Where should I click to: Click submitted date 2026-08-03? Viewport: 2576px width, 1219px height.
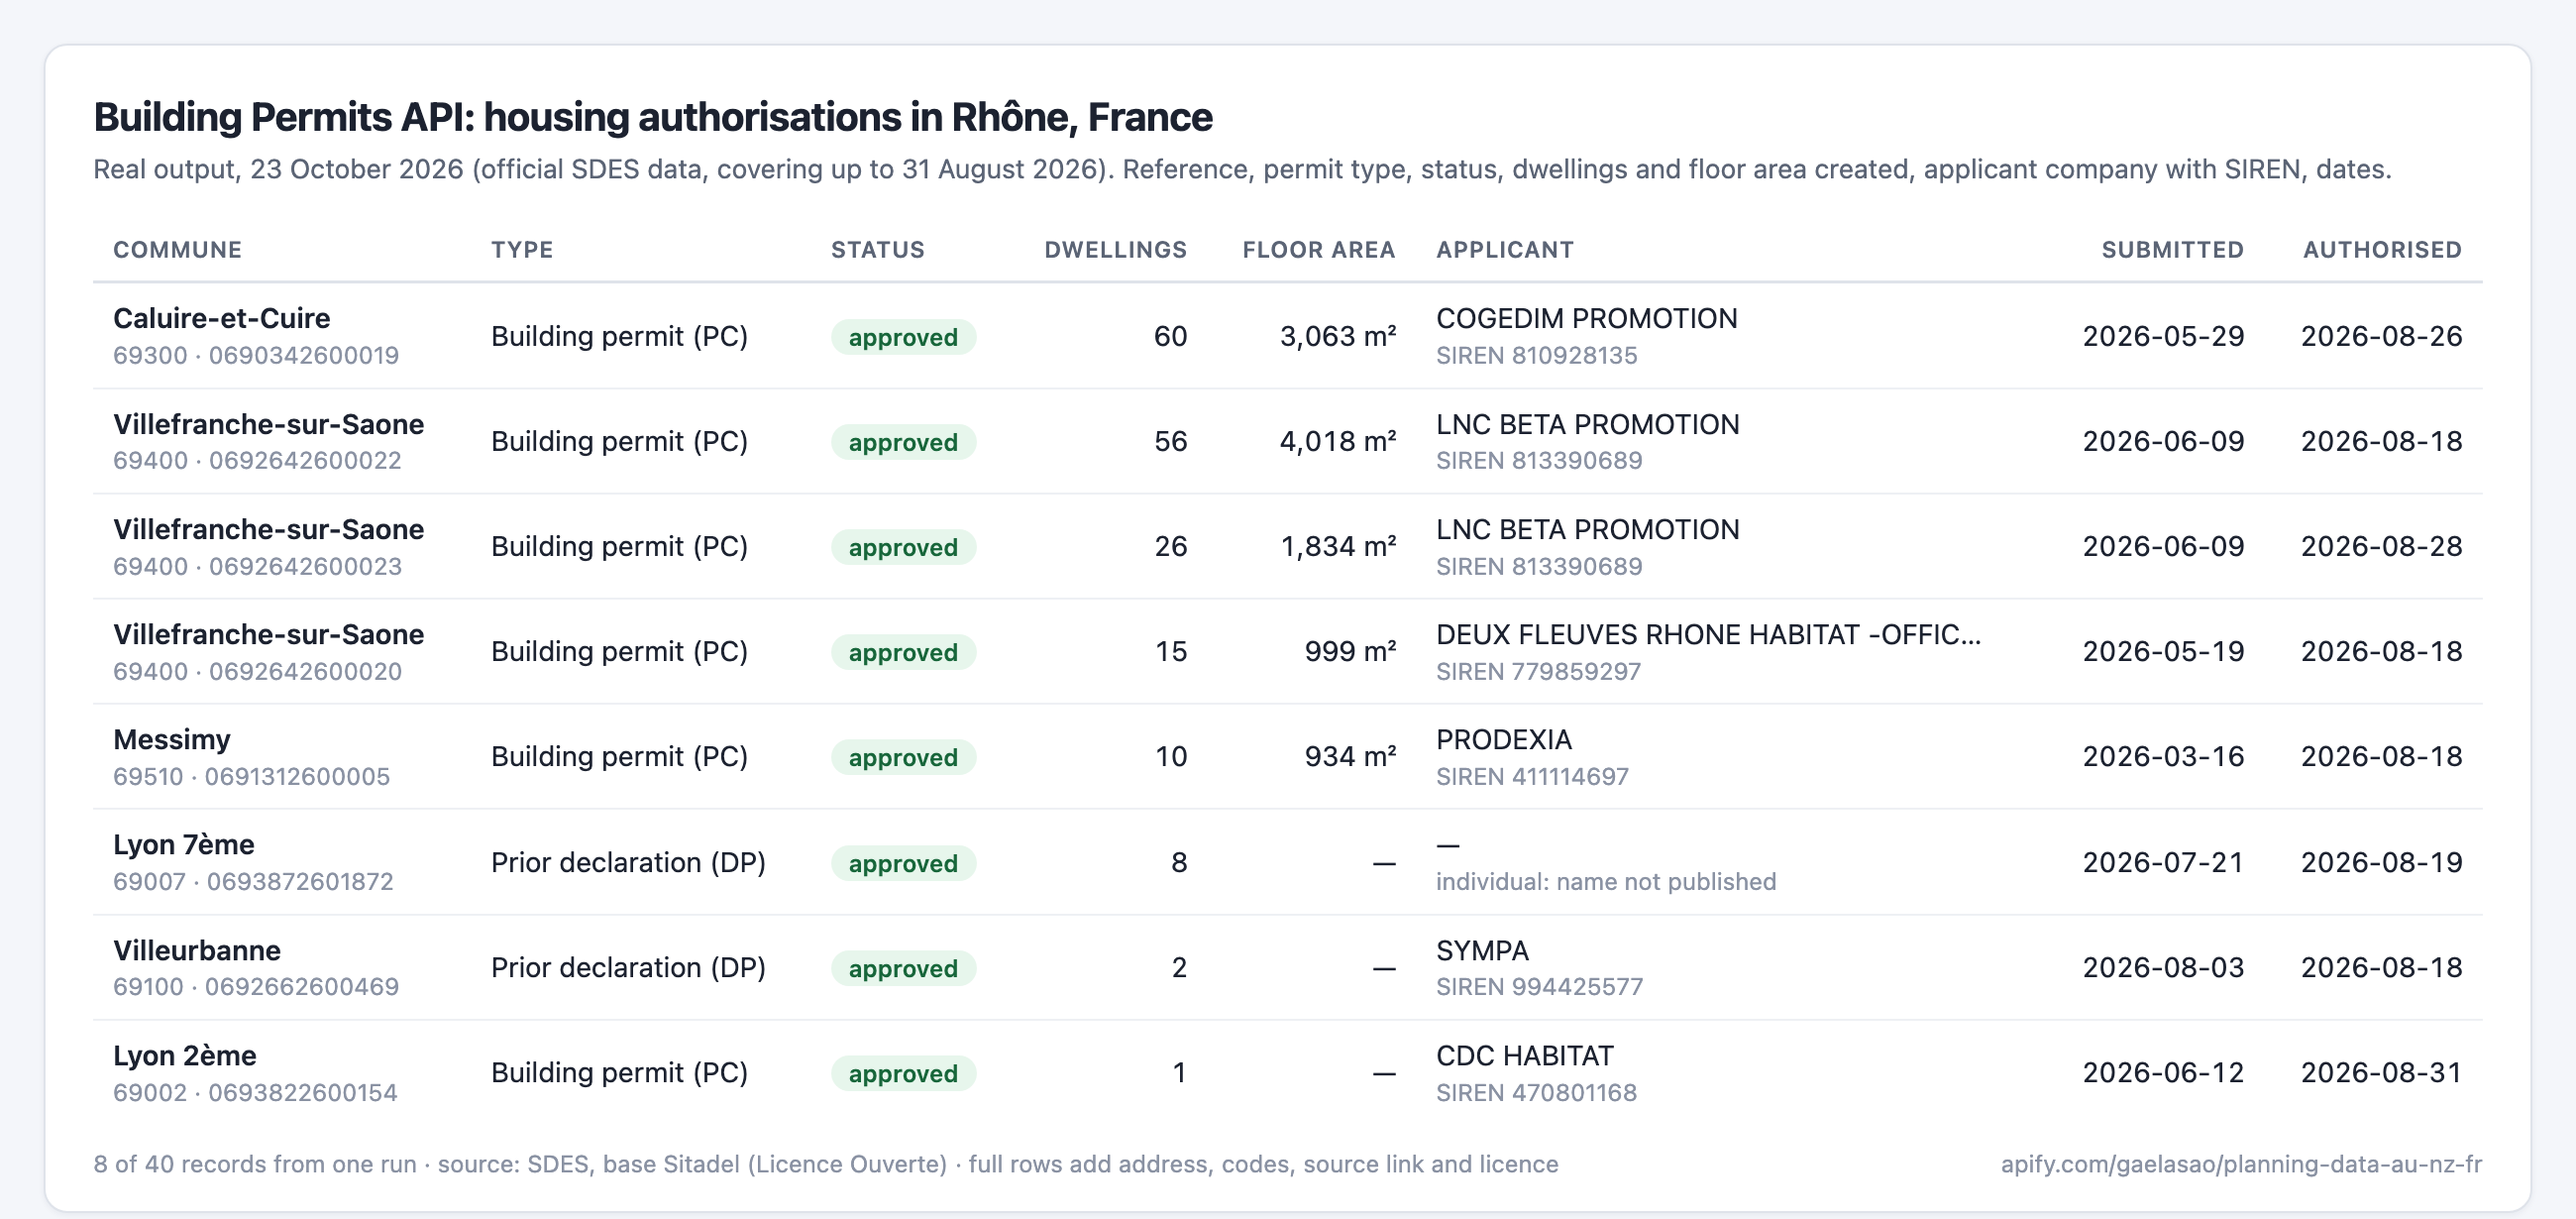click(x=2164, y=967)
